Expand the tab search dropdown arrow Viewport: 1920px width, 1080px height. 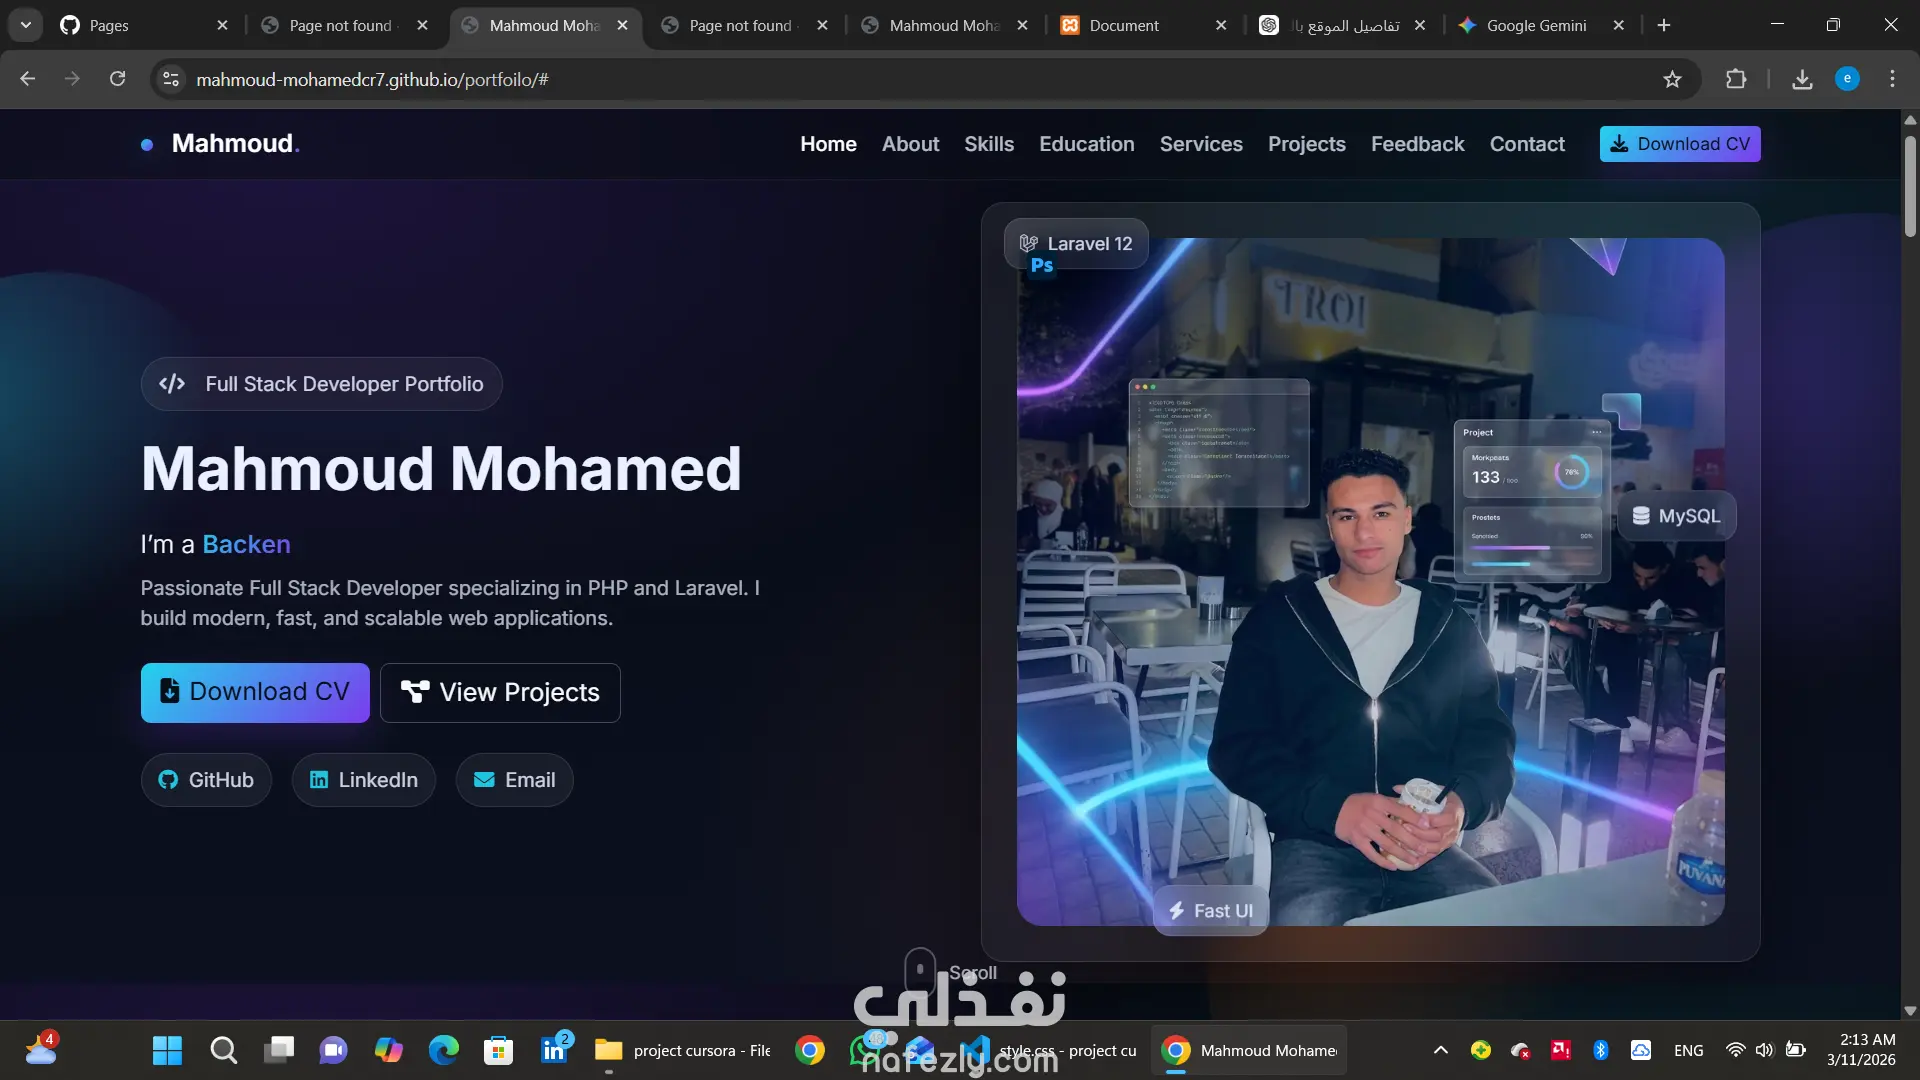click(x=26, y=25)
